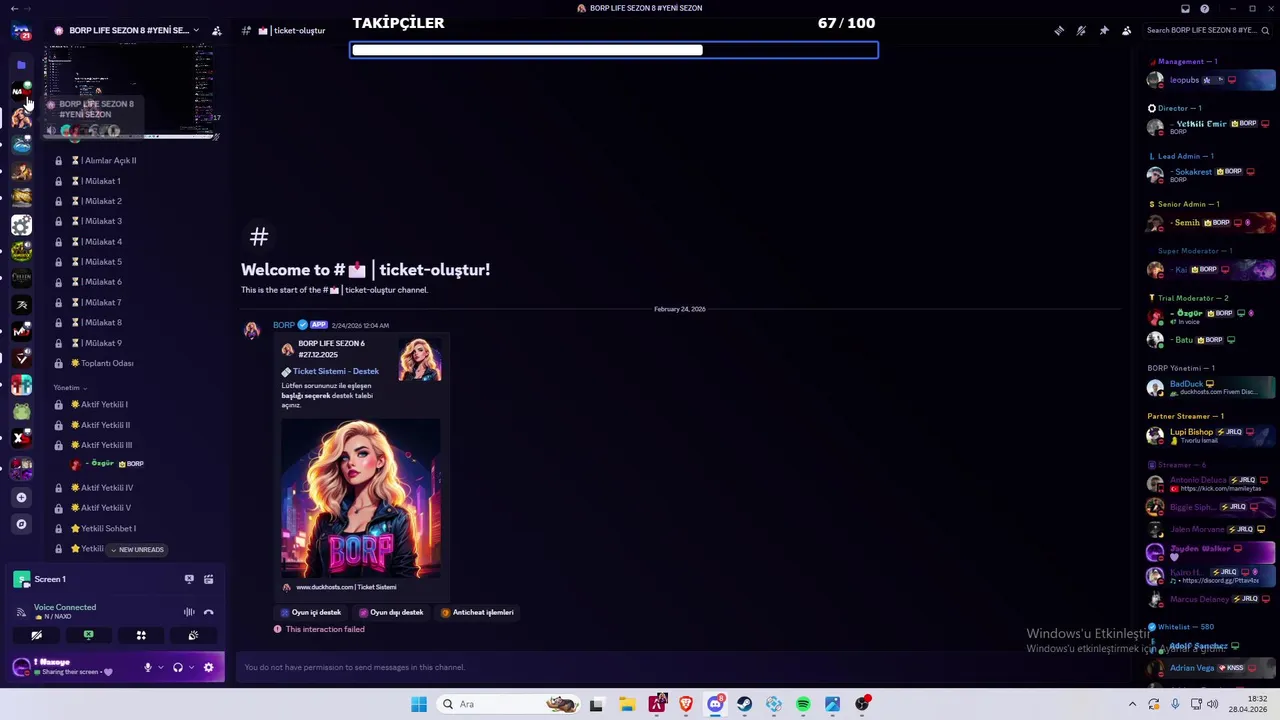The height and width of the screenshot is (720, 1280).
Task: Toggle noise suppression waveform icon
Action: (x=189, y=612)
